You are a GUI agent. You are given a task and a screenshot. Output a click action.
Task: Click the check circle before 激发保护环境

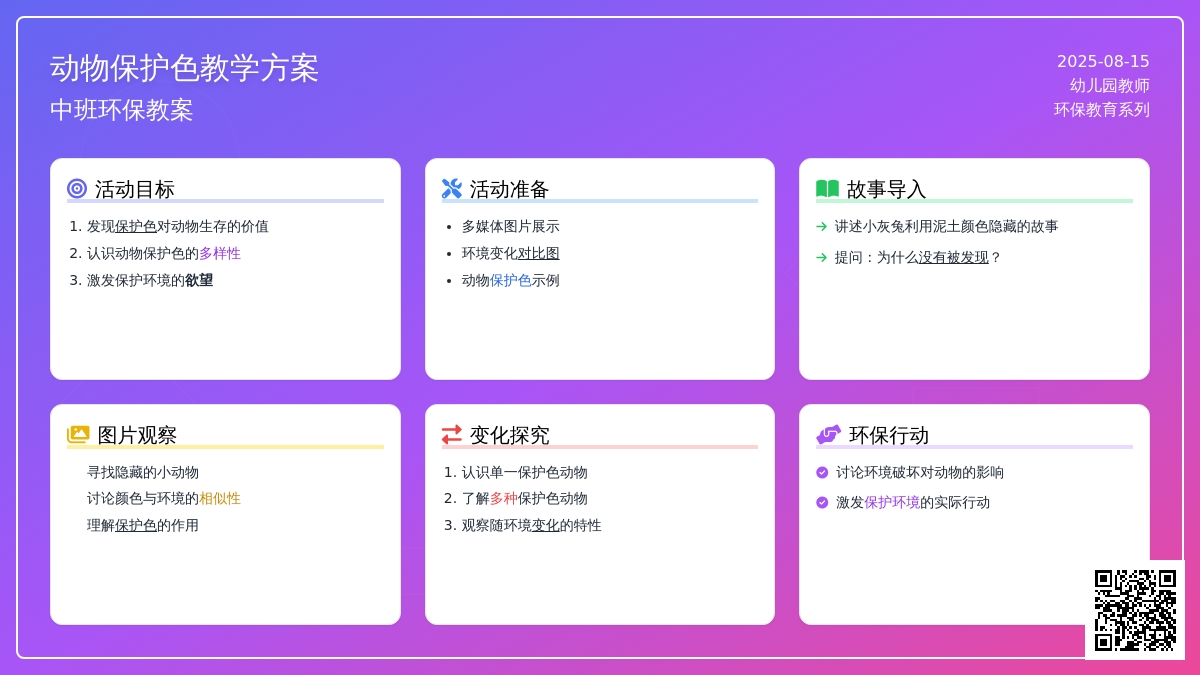pos(822,502)
